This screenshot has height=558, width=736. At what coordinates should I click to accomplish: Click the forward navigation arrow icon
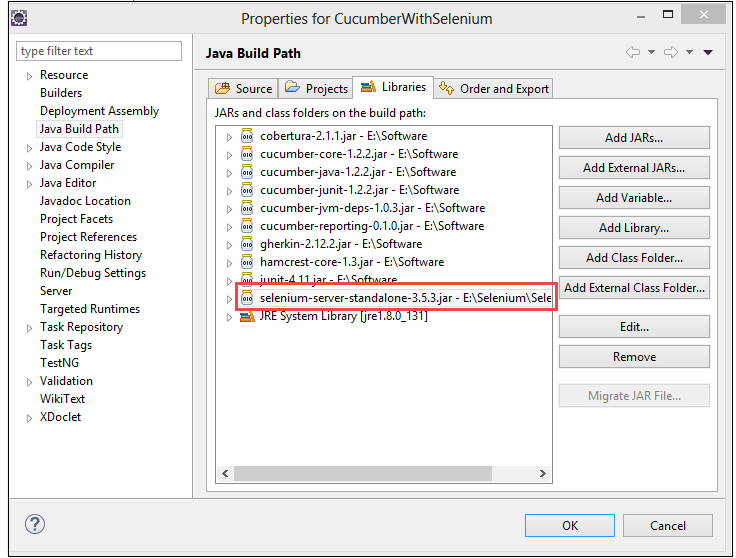[671, 52]
